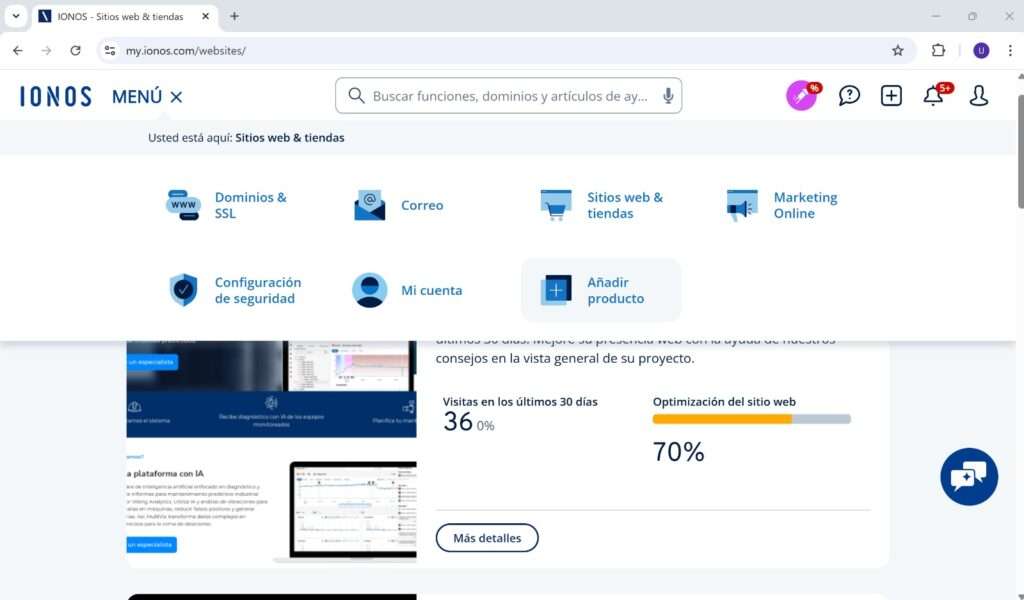Click the 36 visits count
The image size is (1024, 600).
coord(458,422)
